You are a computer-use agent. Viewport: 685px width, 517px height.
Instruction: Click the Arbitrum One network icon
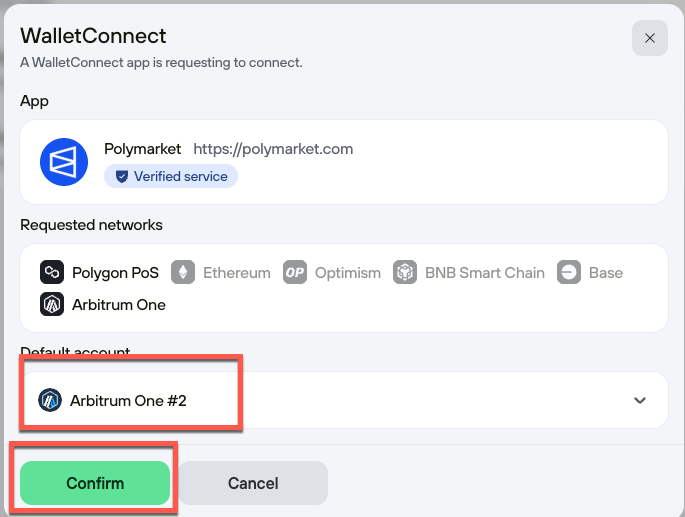click(x=52, y=304)
